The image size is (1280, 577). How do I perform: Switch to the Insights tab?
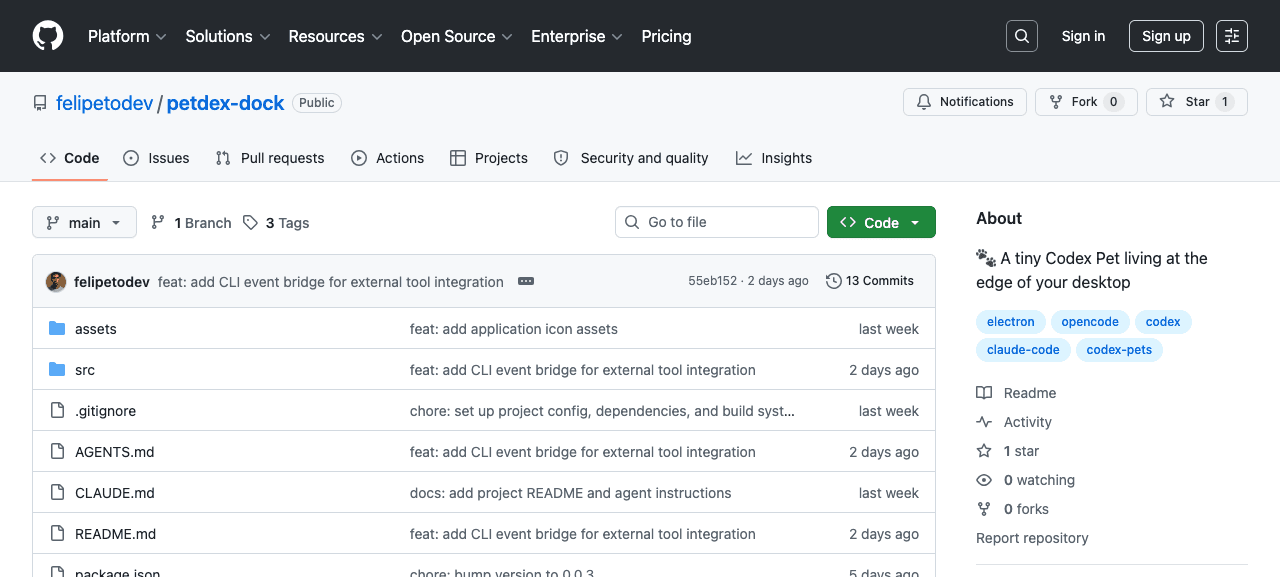pyautogui.click(x=774, y=158)
